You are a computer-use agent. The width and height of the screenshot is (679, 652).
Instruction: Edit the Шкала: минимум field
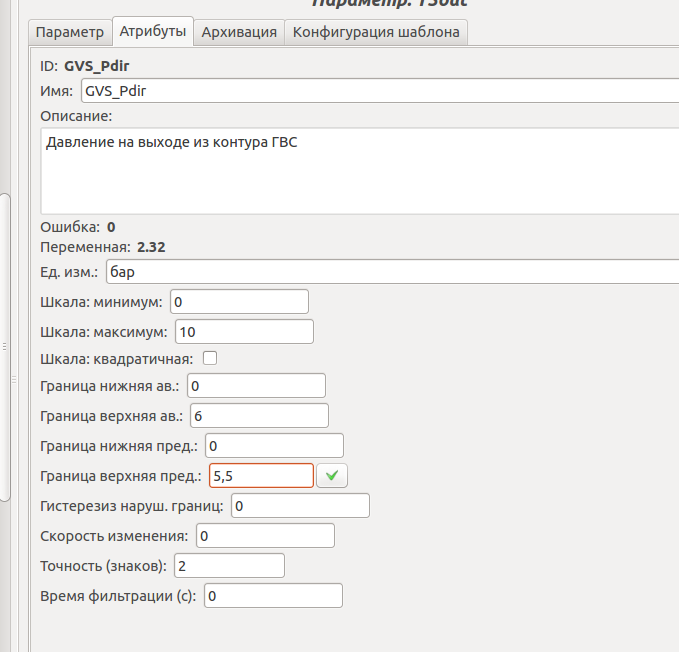(x=239, y=301)
